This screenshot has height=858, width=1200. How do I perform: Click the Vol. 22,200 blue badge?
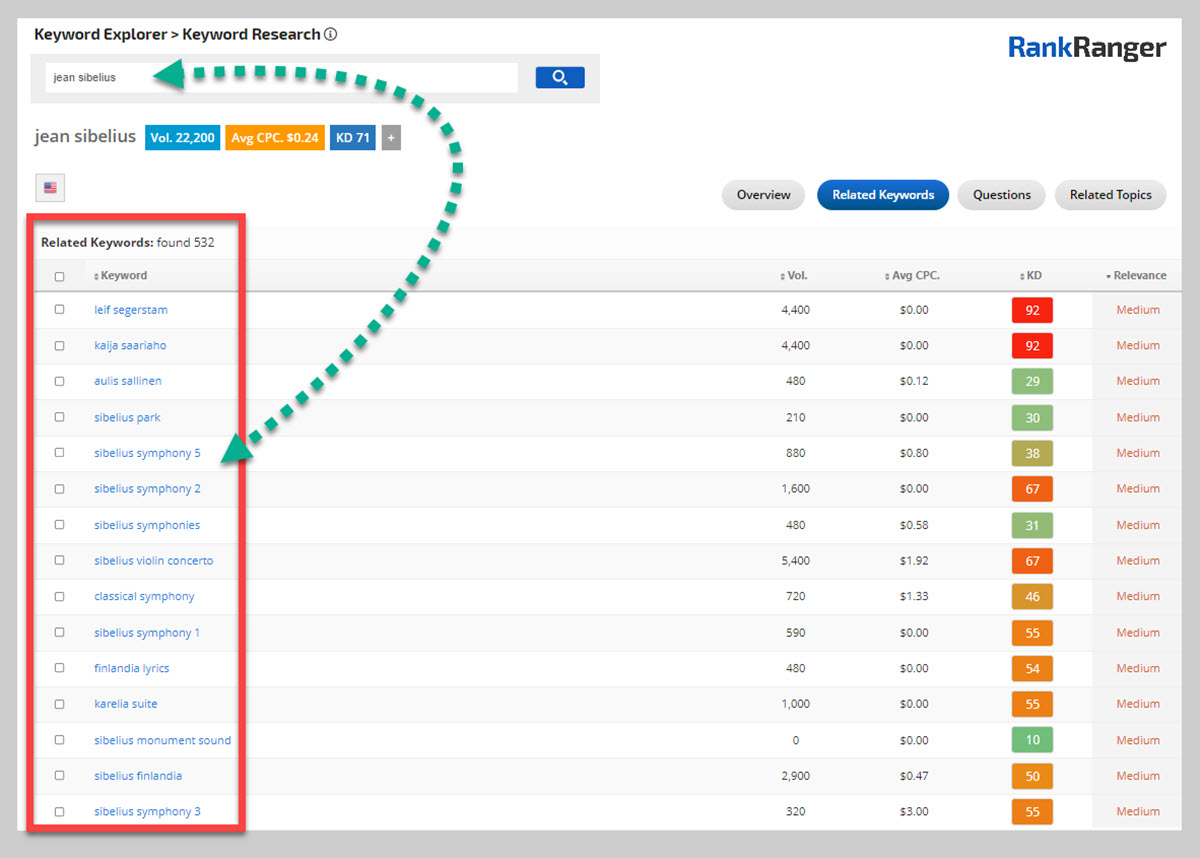[183, 138]
